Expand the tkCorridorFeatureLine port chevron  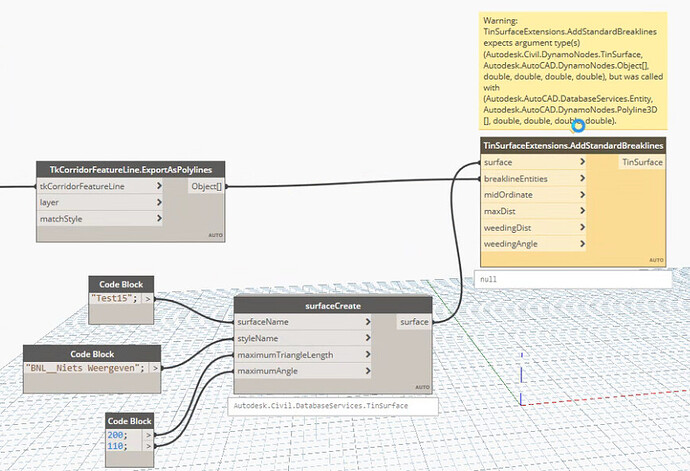159,186
